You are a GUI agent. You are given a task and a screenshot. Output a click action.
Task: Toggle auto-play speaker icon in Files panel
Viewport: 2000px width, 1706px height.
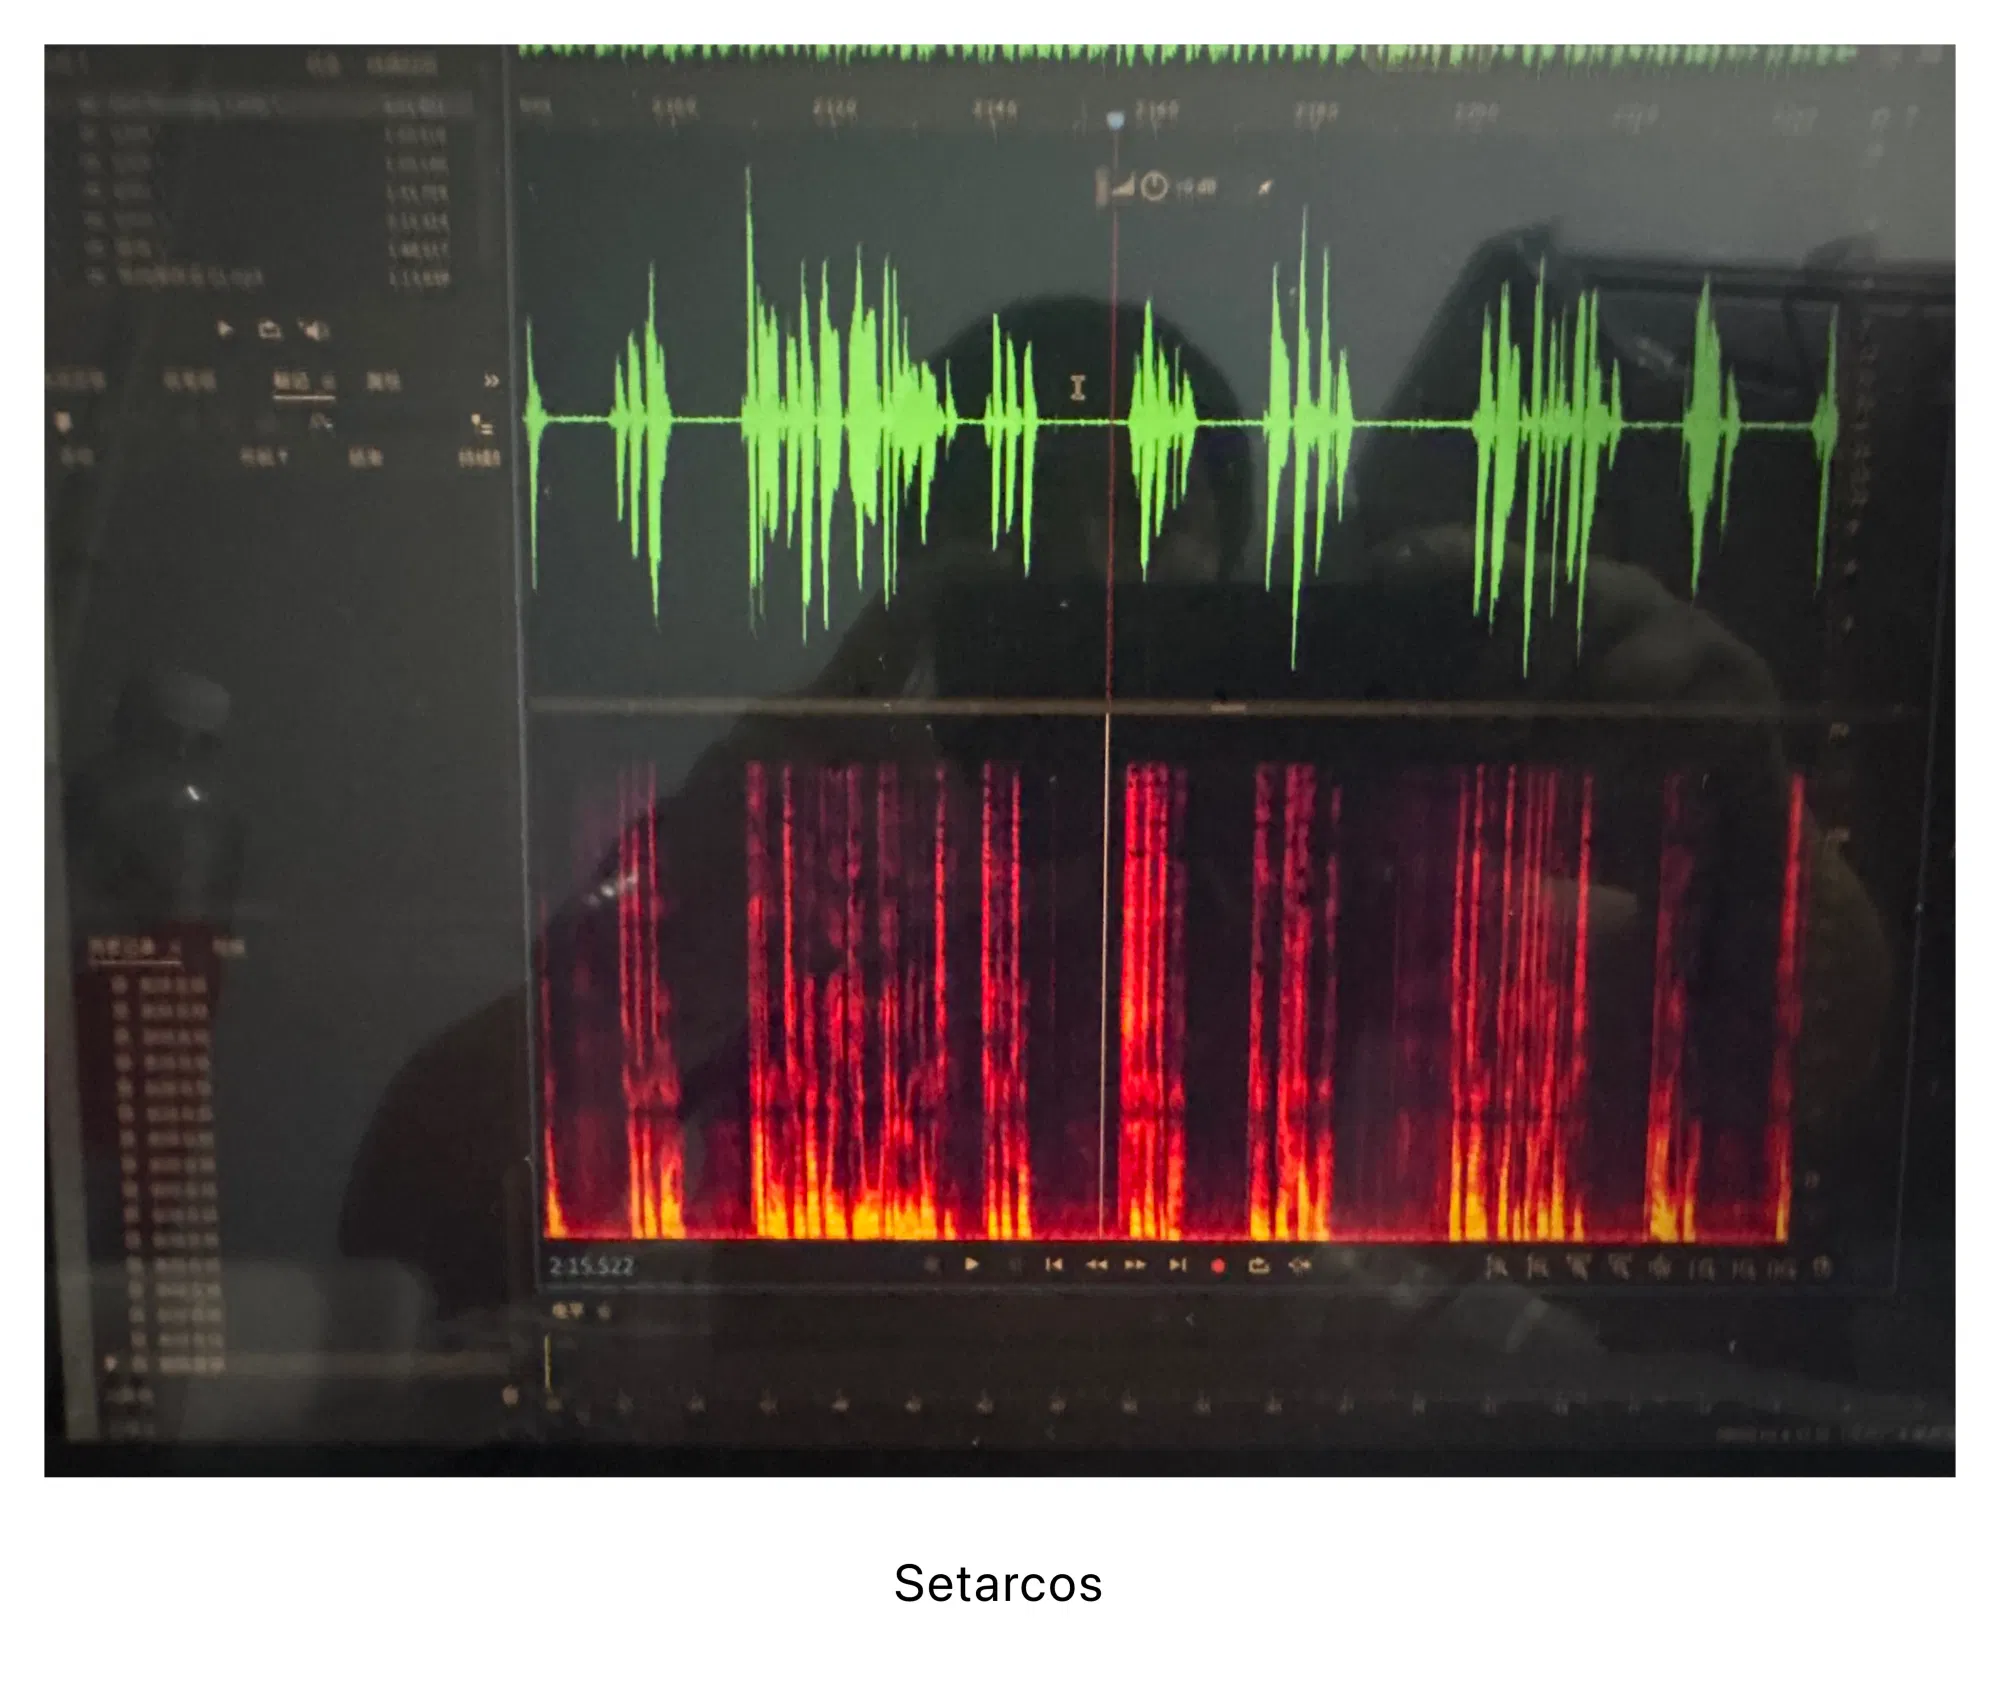tap(315, 329)
